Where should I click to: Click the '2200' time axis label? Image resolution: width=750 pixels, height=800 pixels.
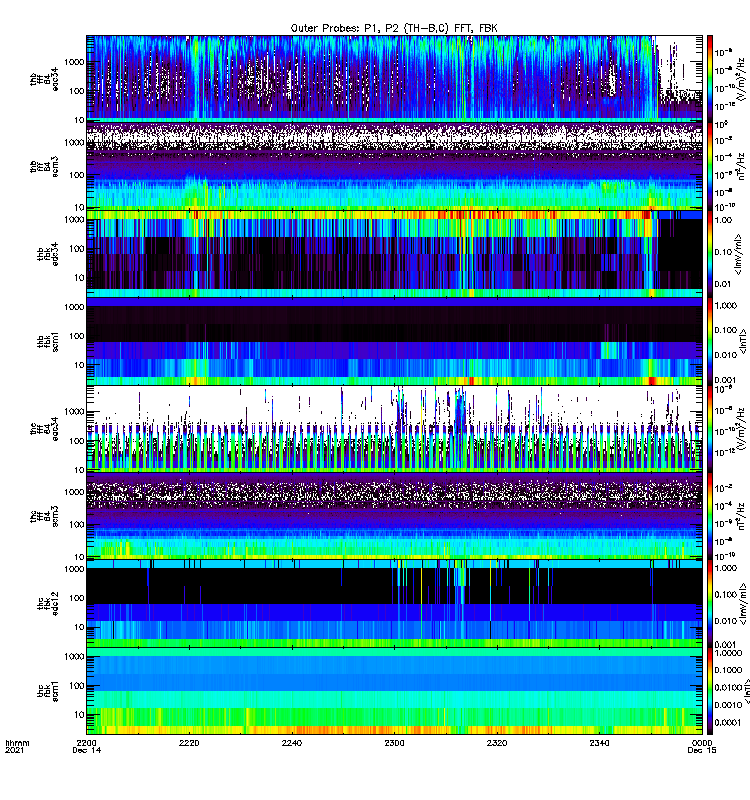click(x=87, y=743)
